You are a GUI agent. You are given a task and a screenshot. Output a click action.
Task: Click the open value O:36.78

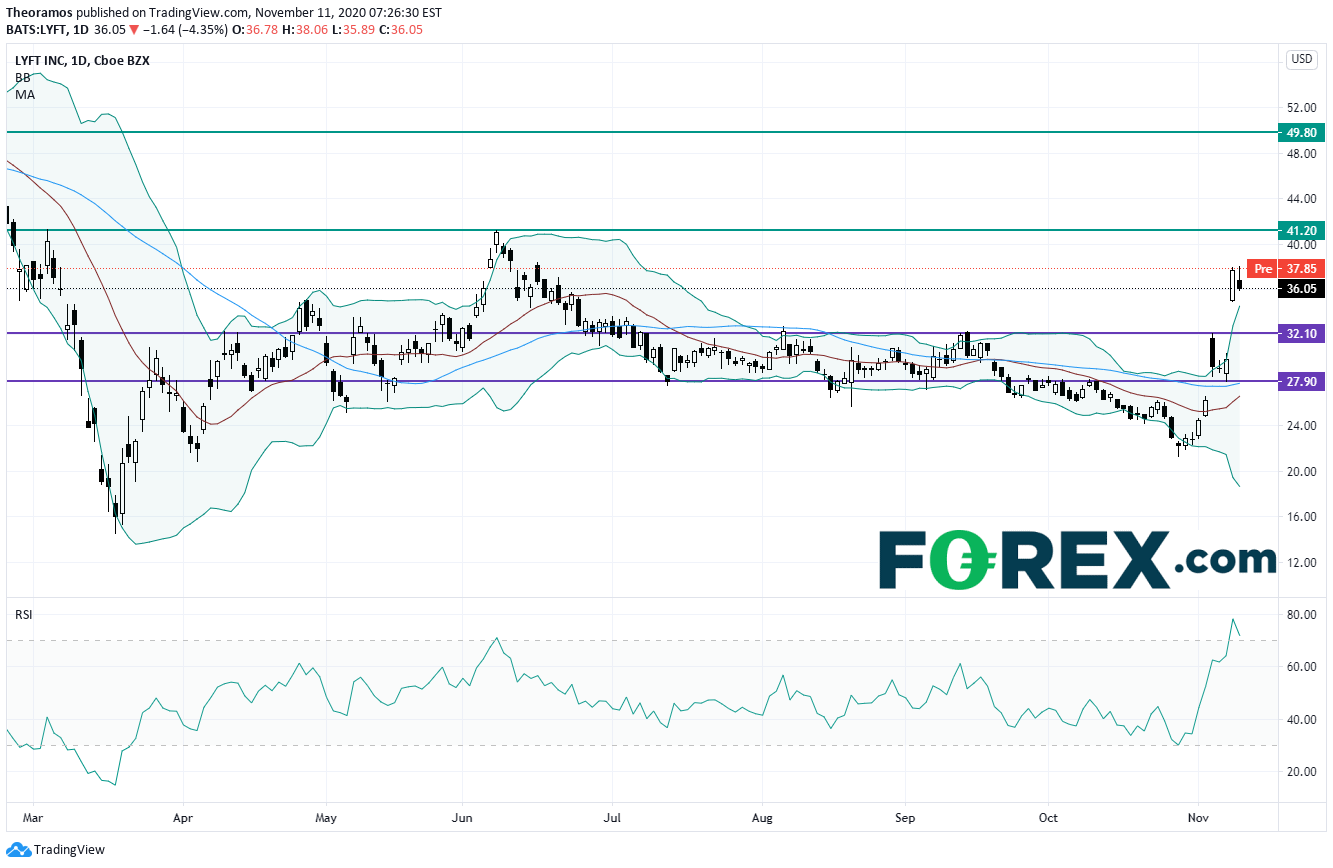pos(254,29)
